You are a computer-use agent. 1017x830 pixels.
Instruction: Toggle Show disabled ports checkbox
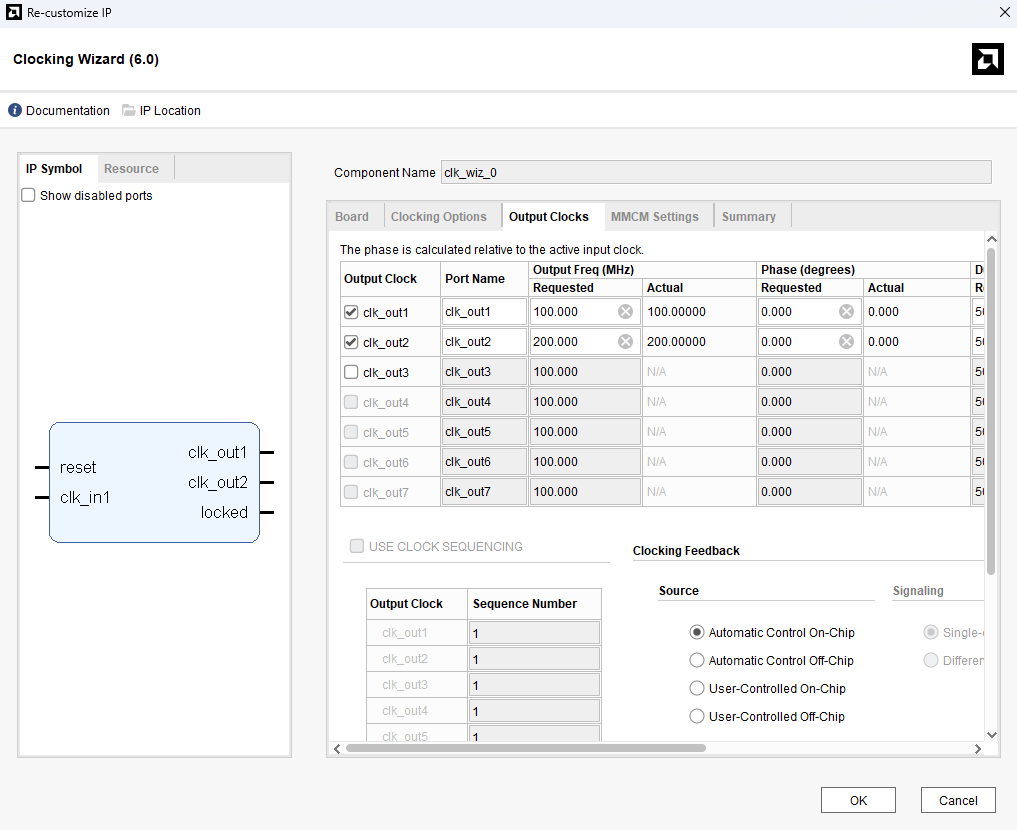click(29, 196)
